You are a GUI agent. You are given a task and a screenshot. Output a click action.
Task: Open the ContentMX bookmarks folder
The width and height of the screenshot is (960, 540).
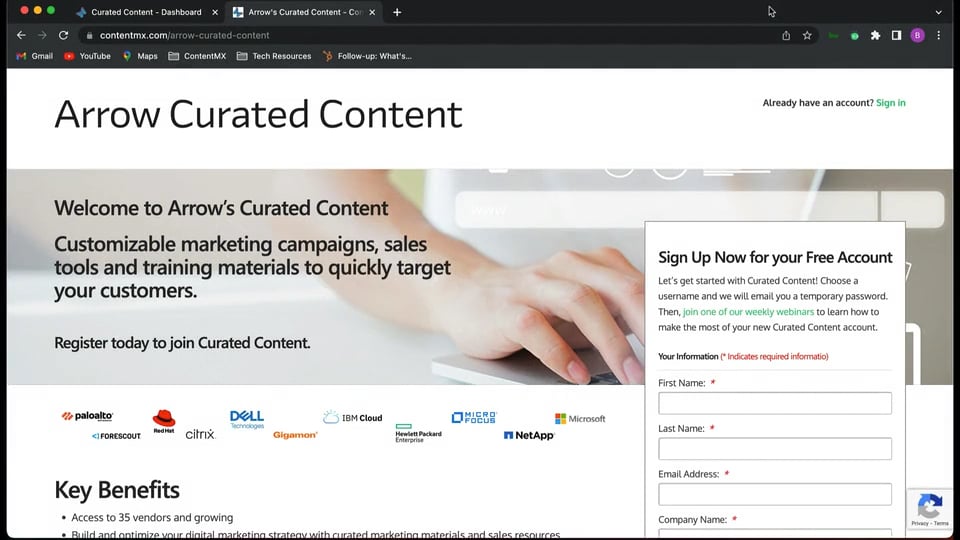point(197,56)
